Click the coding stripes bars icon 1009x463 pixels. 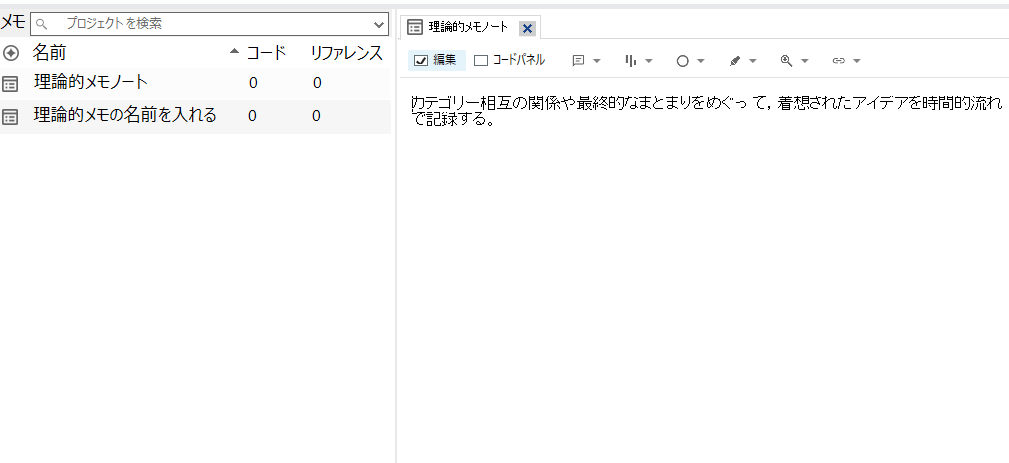[x=631, y=60]
